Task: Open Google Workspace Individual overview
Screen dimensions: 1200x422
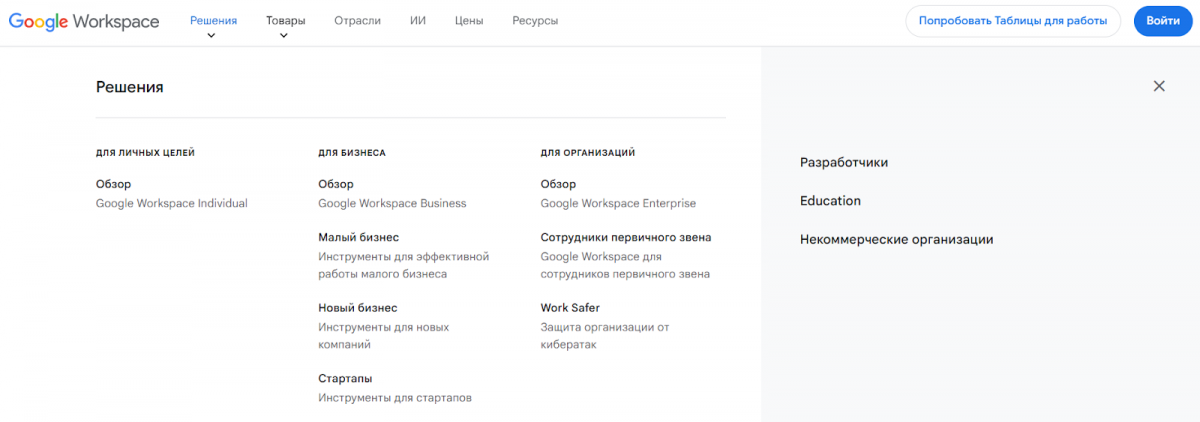Action: (171, 194)
